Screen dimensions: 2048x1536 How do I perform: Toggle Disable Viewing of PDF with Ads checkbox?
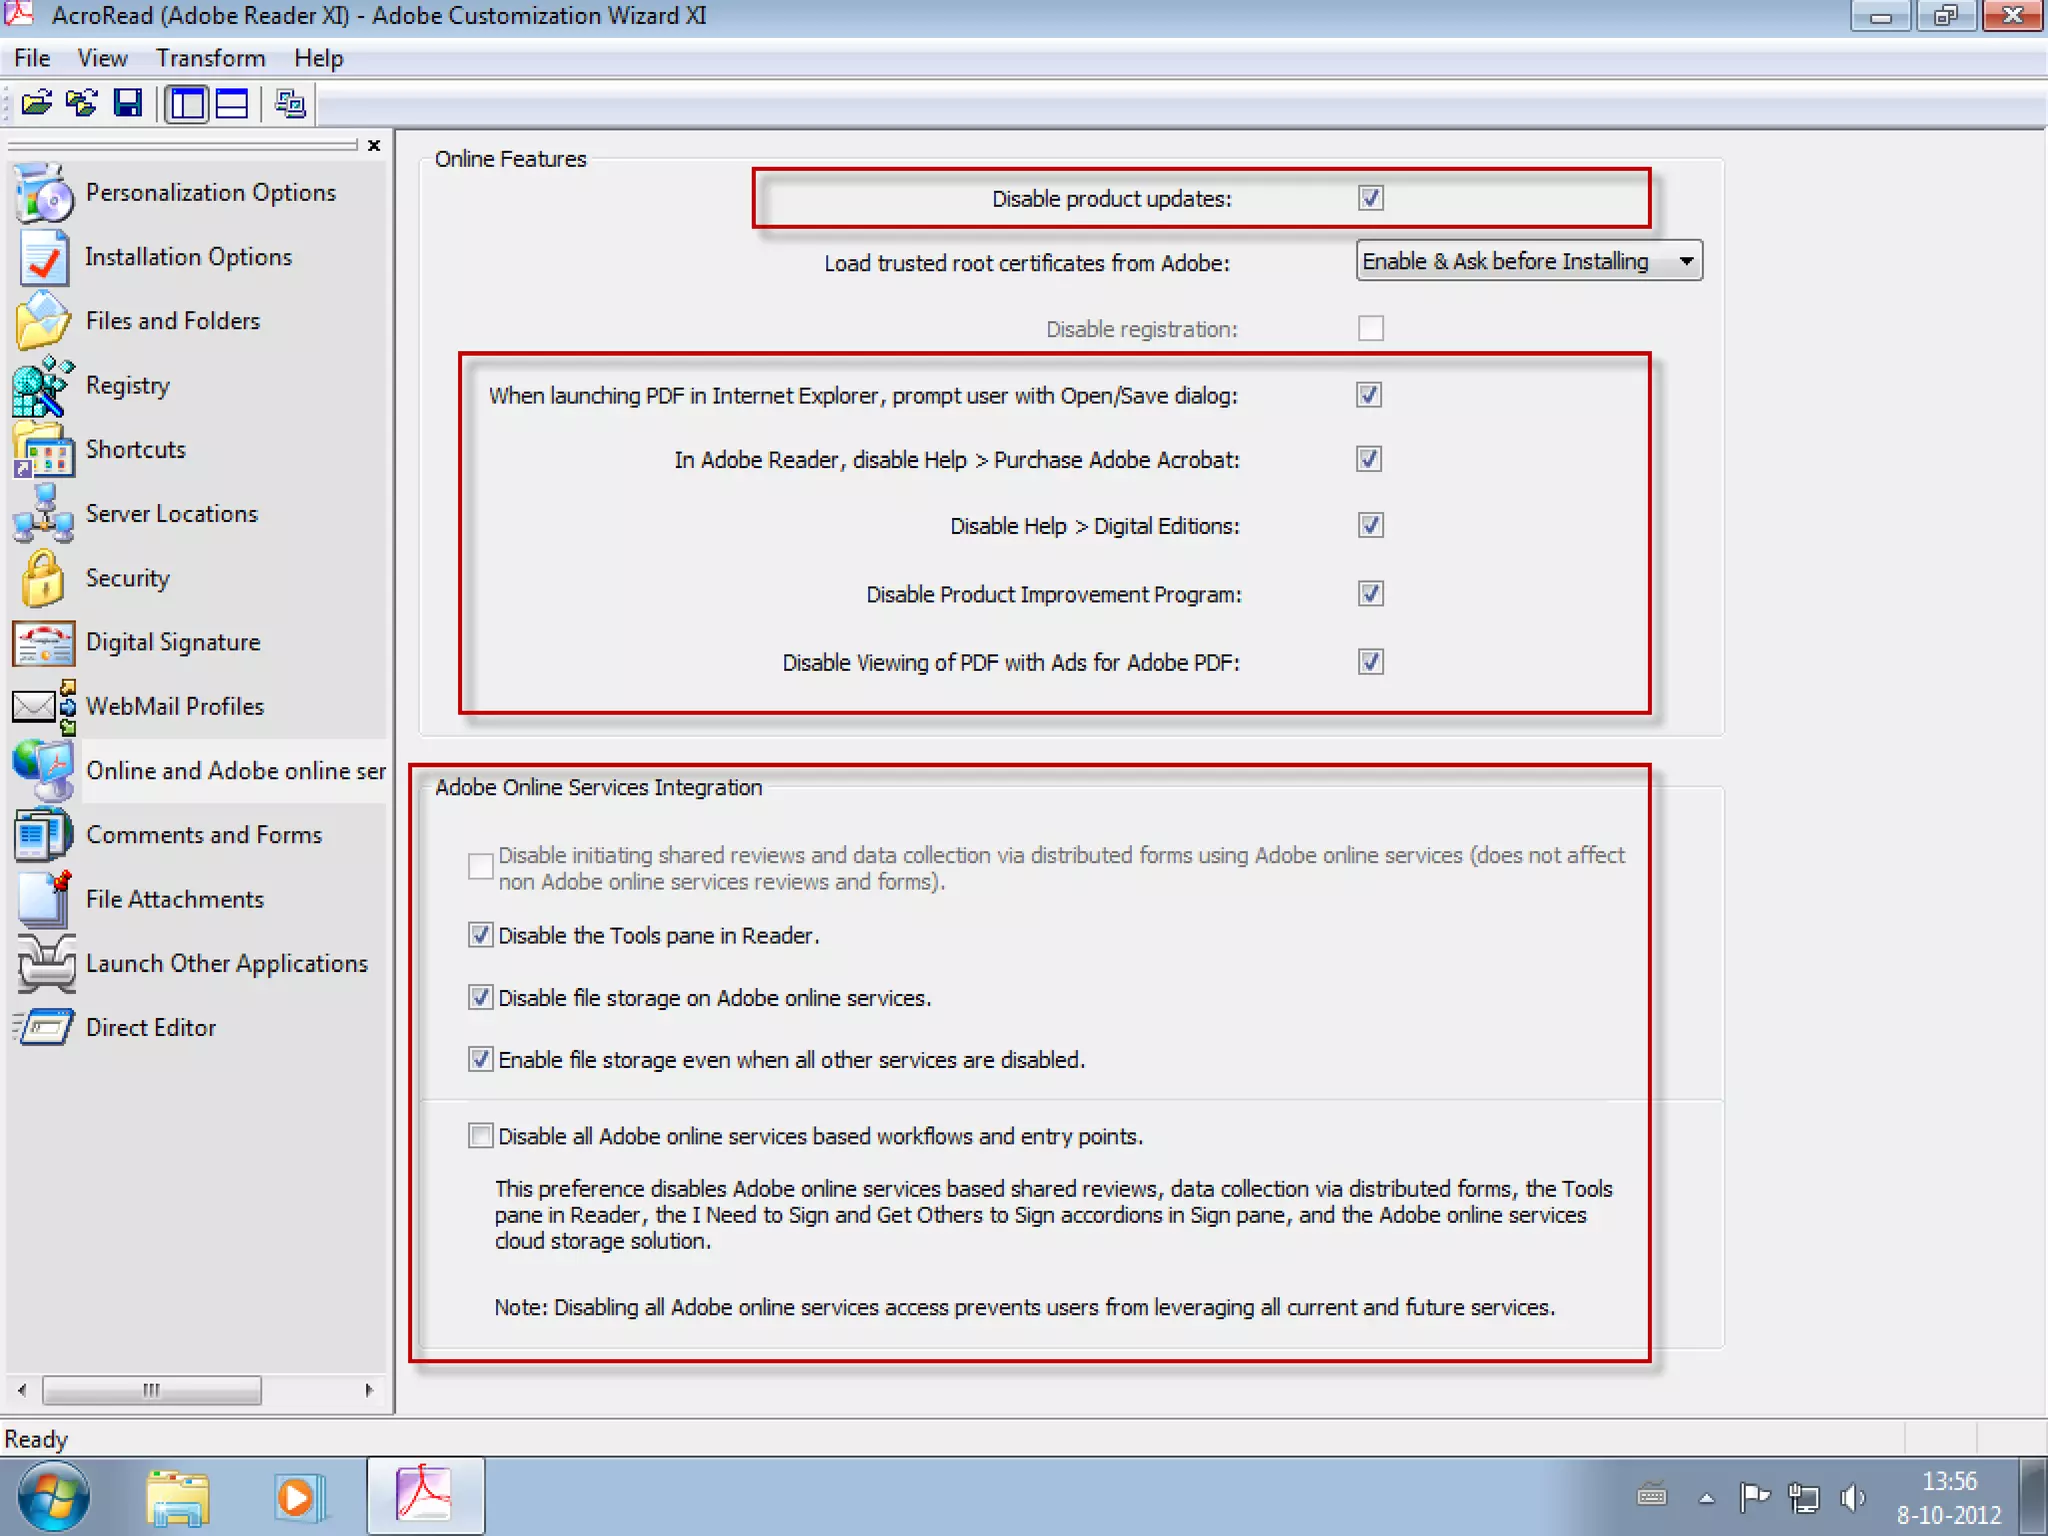(x=1371, y=661)
